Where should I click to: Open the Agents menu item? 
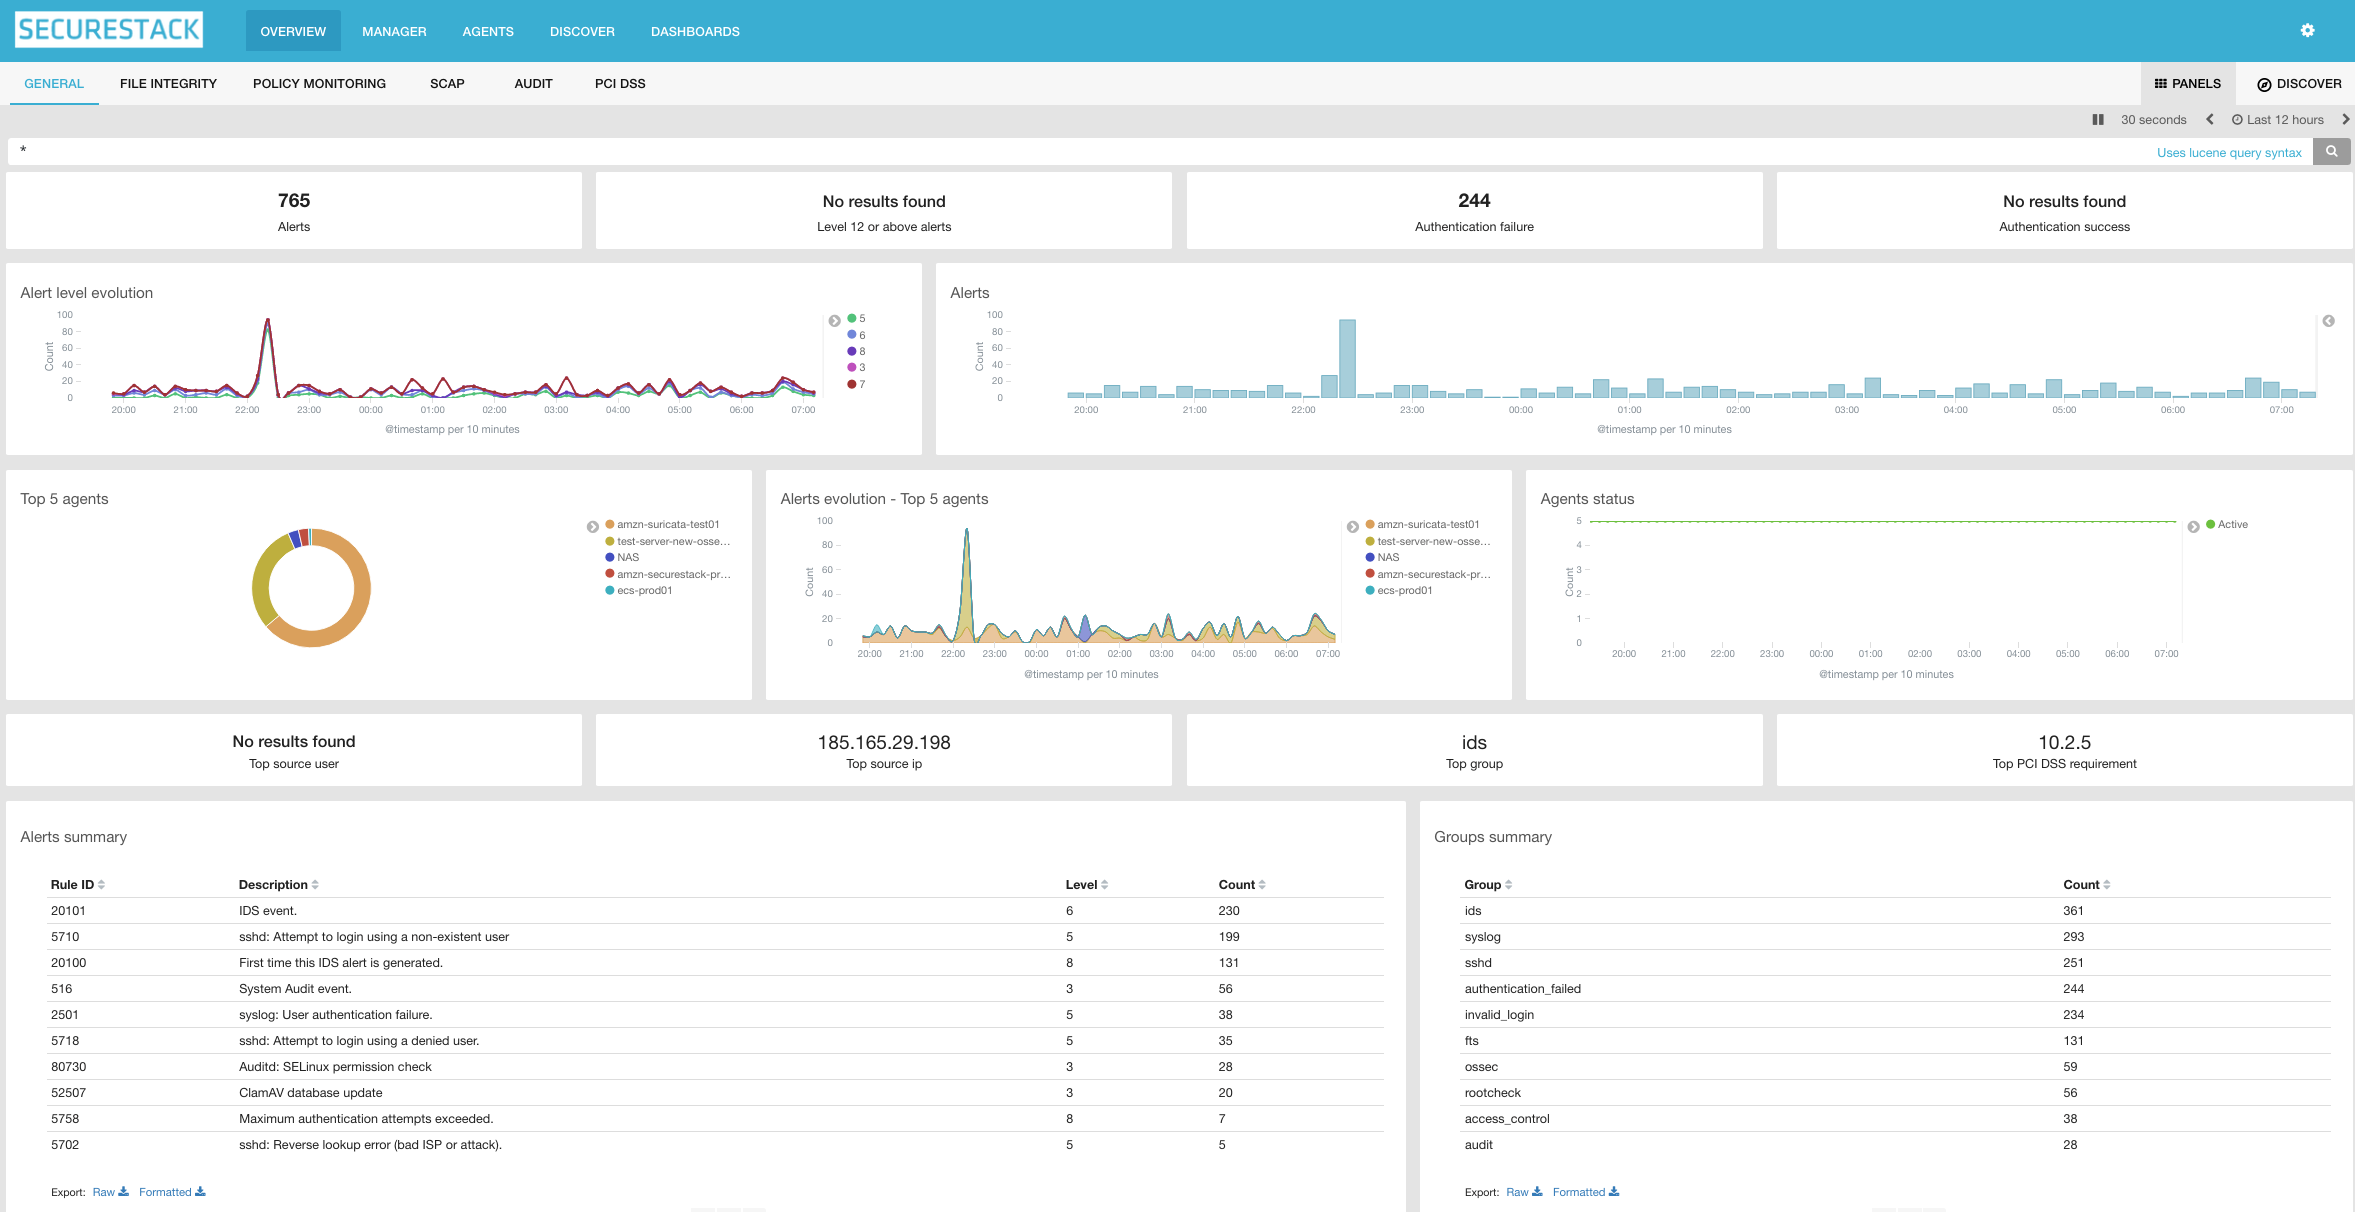487,32
